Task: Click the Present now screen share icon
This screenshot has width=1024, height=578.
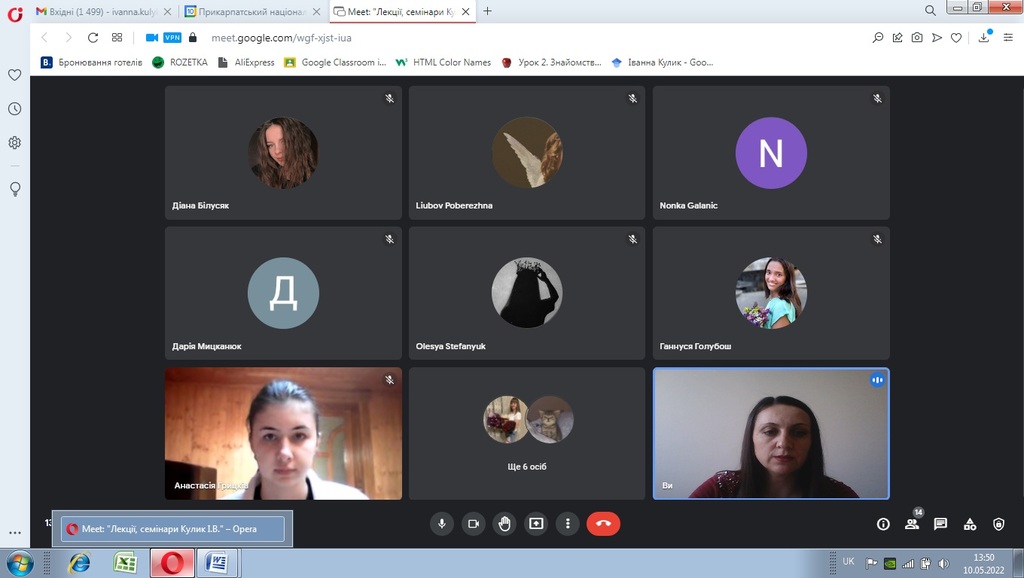Action: (x=536, y=523)
